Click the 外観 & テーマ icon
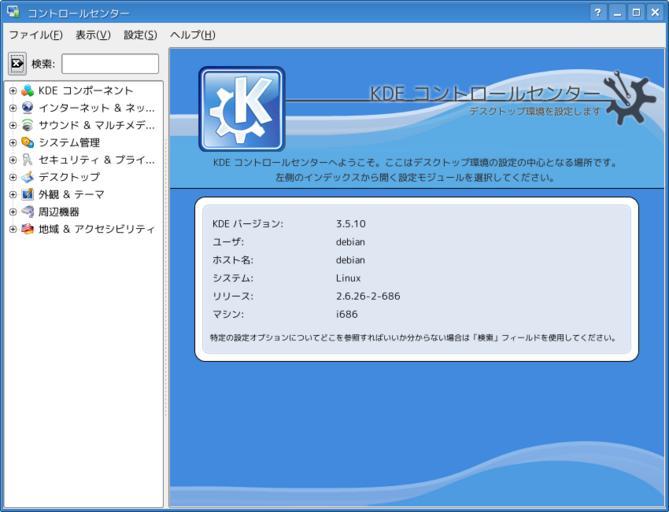Viewport: 669px width, 512px height. pyautogui.click(x=28, y=194)
